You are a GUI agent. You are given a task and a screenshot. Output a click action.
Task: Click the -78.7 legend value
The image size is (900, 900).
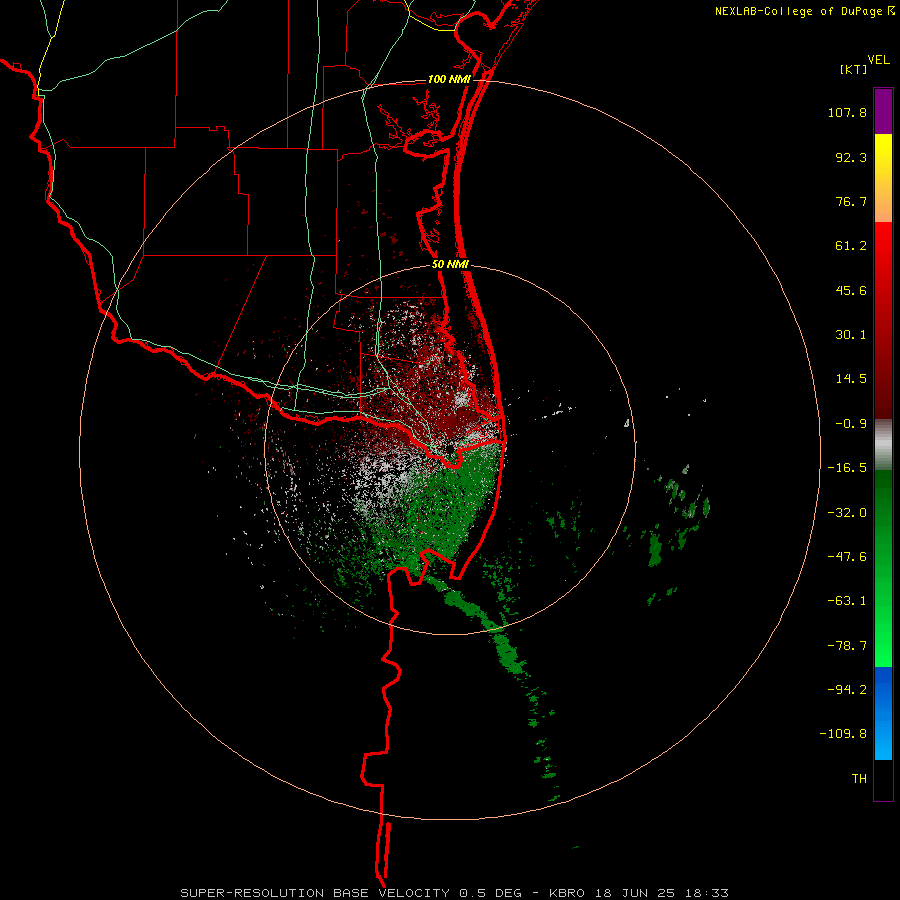coord(847,646)
